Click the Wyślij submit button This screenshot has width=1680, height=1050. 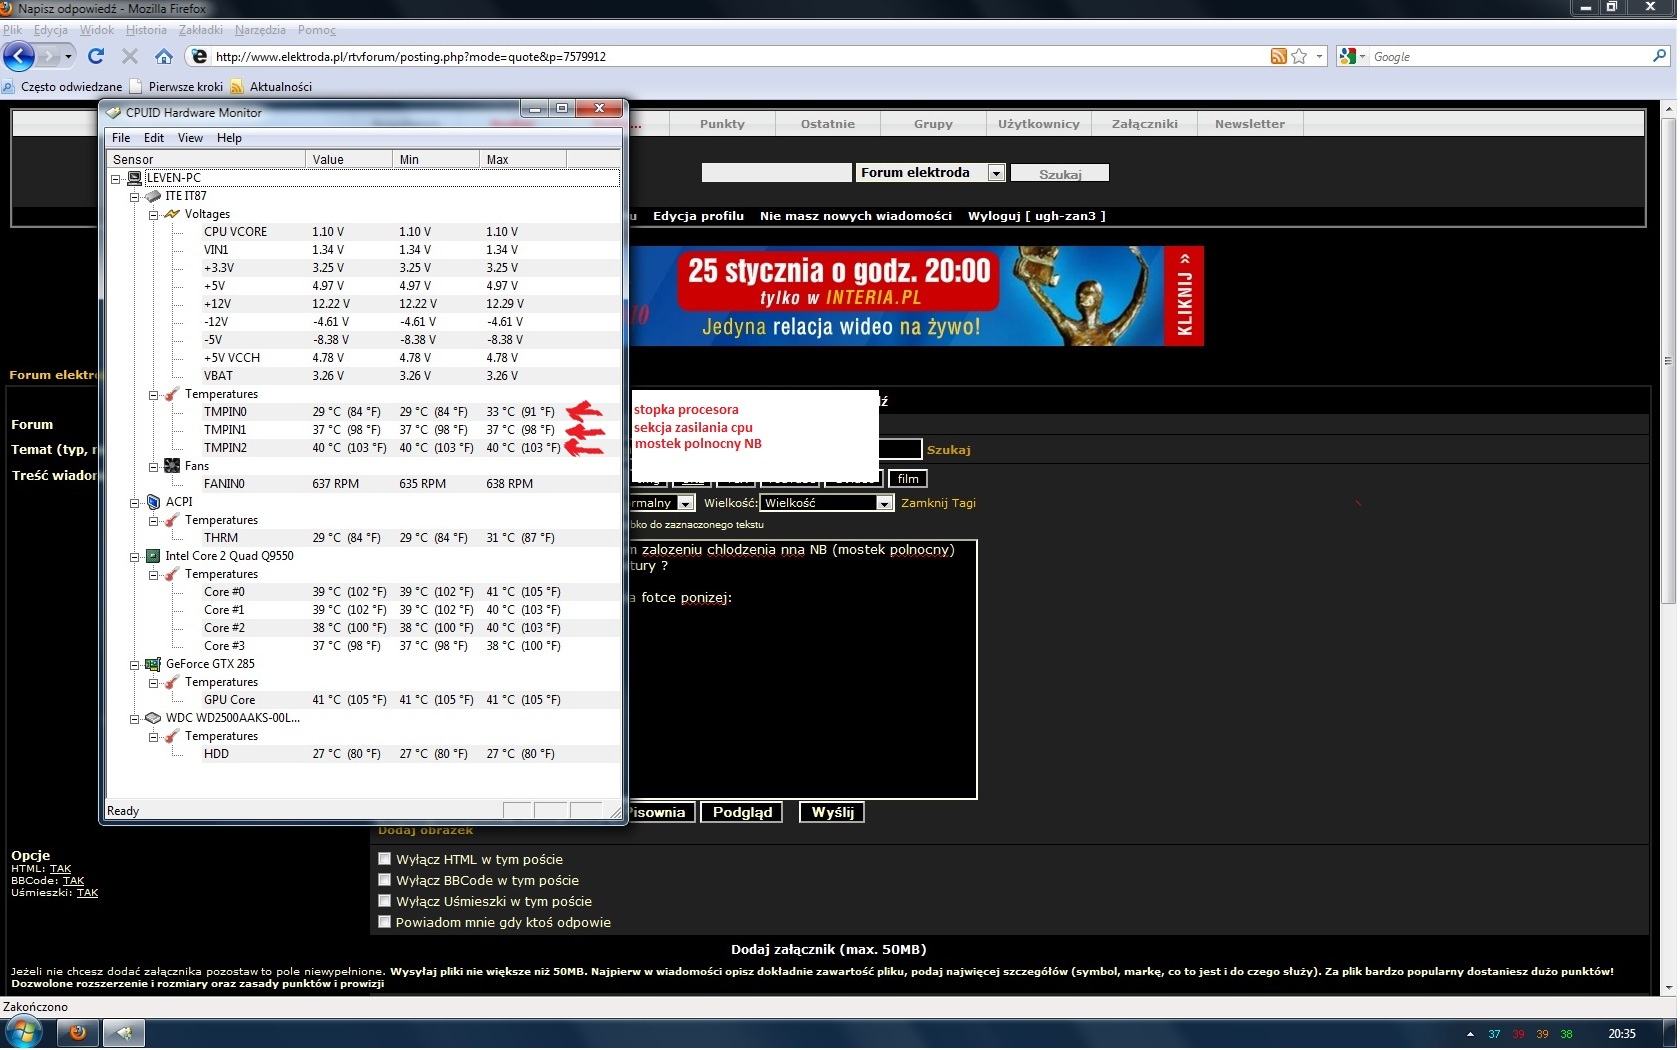pyautogui.click(x=832, y=812)
